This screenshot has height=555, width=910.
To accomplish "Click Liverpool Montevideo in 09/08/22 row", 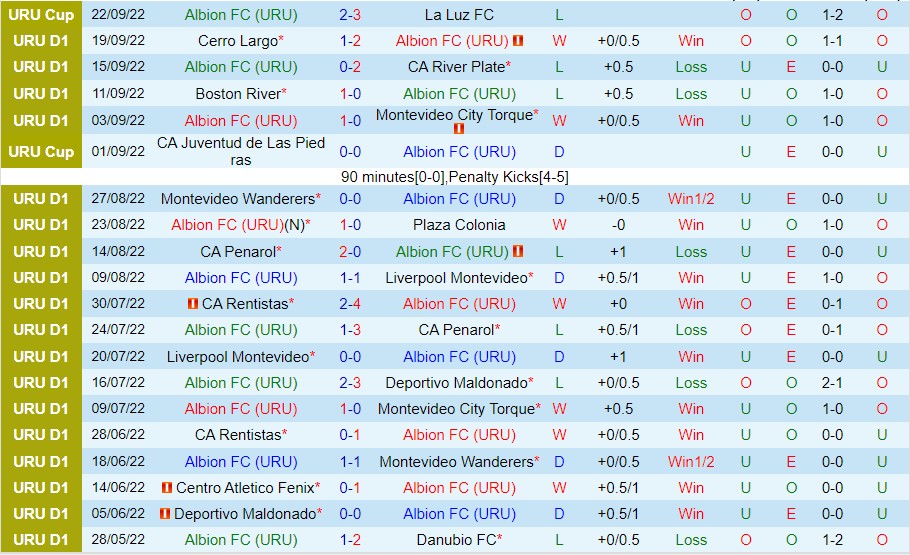I will pos(456,278).
